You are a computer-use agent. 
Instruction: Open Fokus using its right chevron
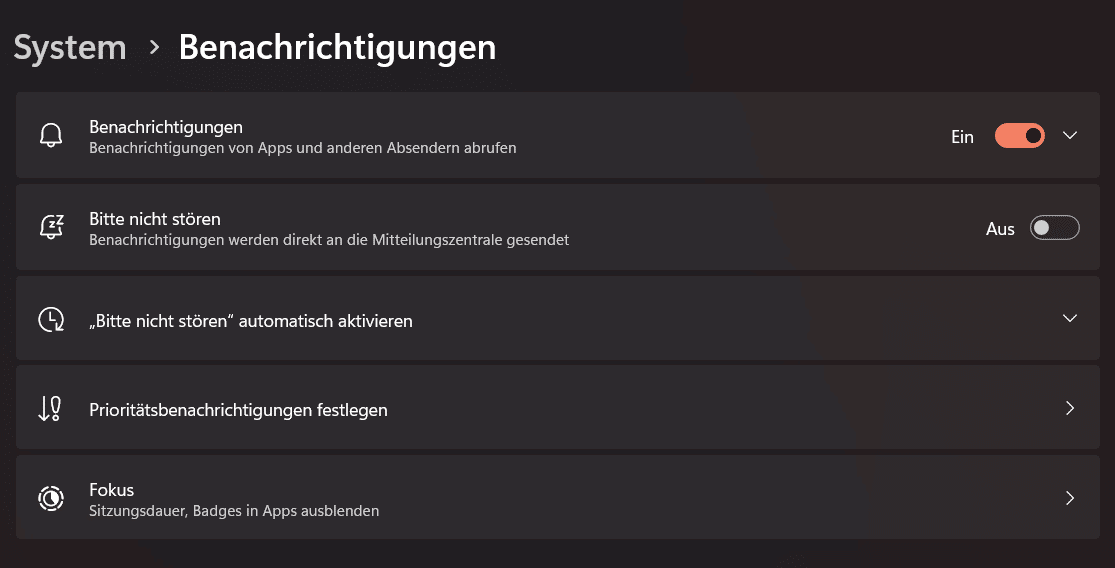coord(1070,498)
